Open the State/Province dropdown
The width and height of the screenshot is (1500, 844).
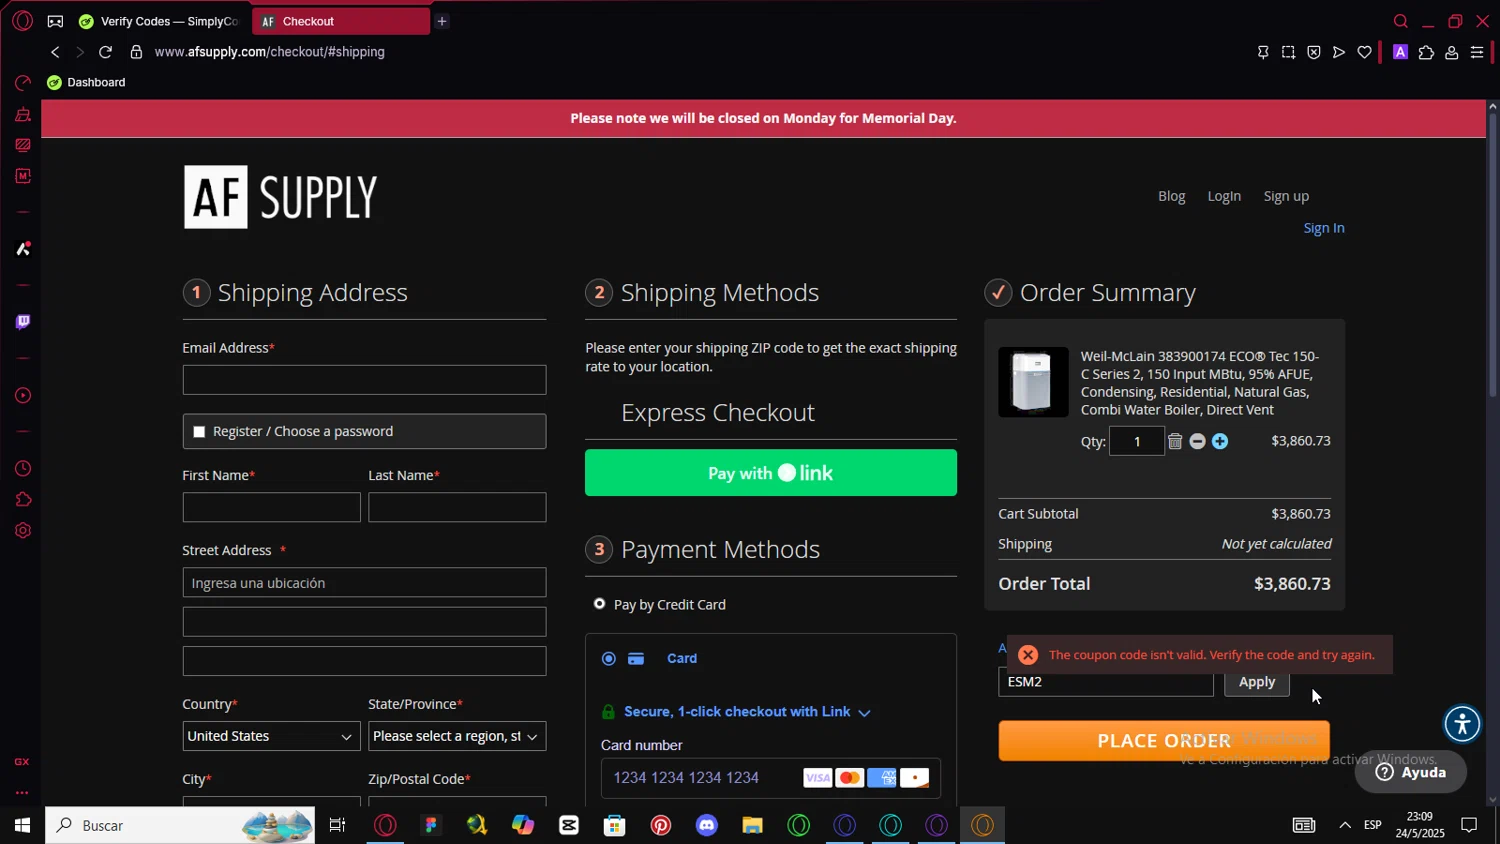pyautogui.click(x=457, y=736)
